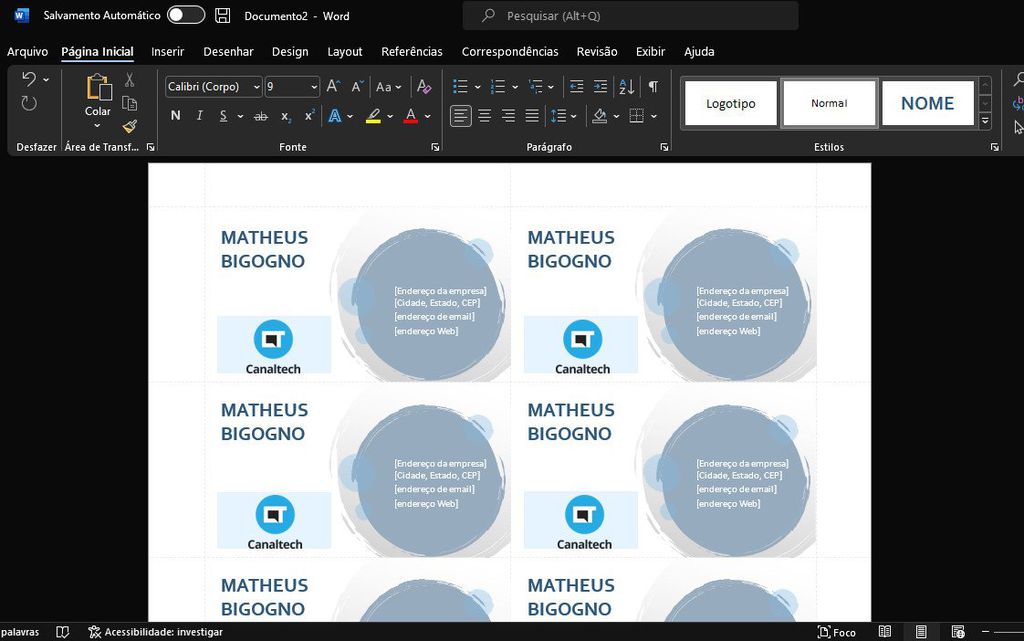The height and width of the screenshot is (641, 1024).
Task: Apply red font color
Action: [411, 116]
